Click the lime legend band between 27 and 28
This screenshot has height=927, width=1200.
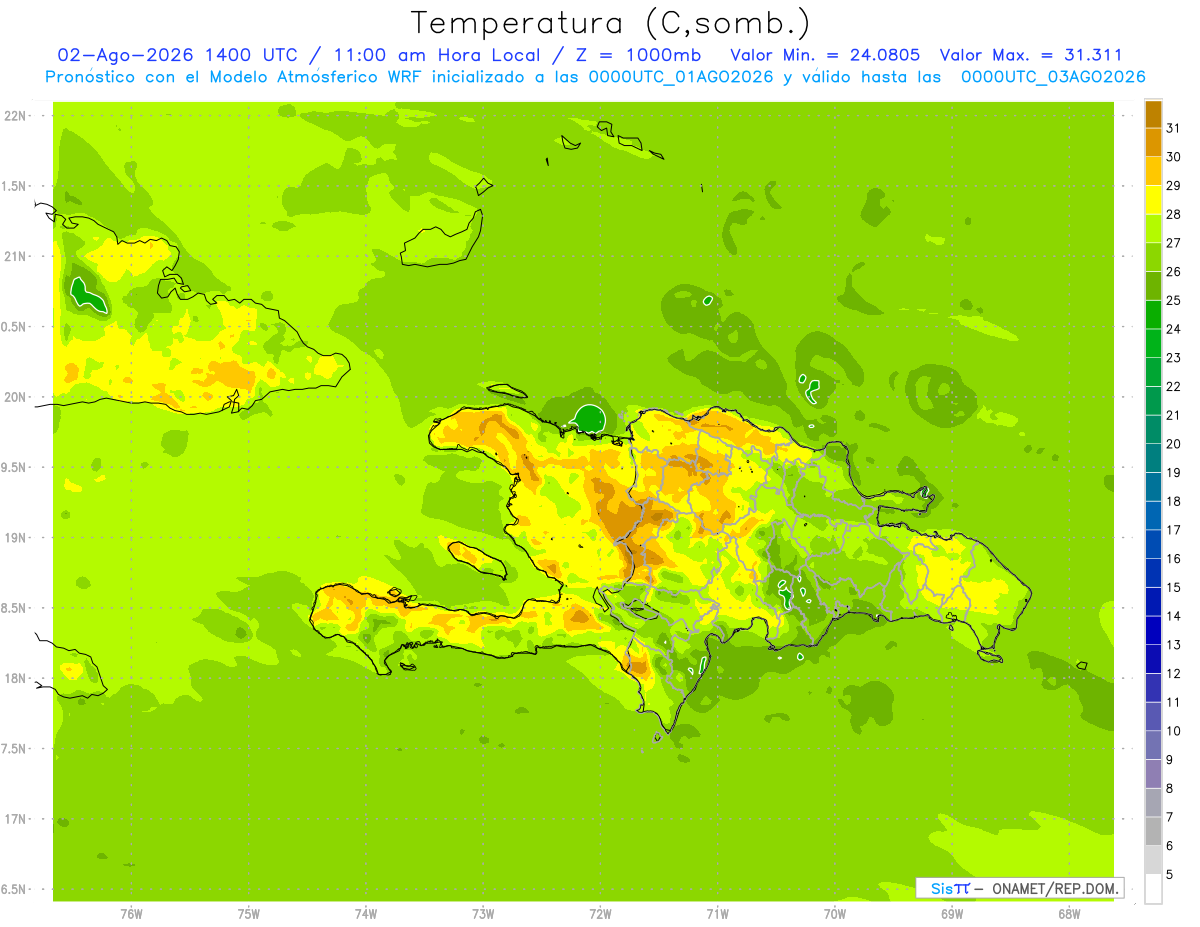click(x=1153, y=229)
